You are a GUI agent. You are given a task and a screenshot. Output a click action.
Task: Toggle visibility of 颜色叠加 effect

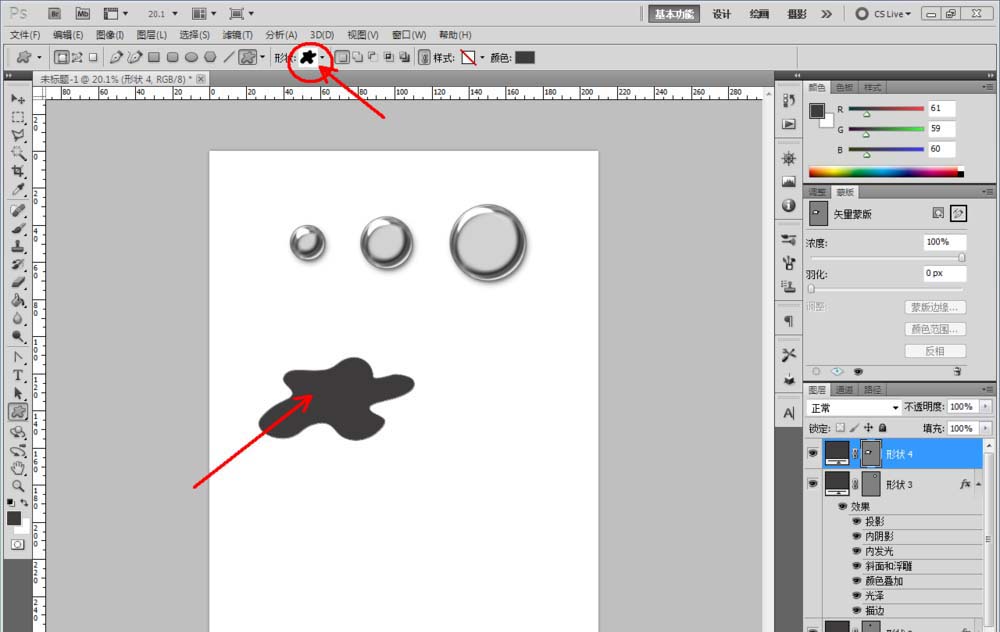[x=857, y=580]
